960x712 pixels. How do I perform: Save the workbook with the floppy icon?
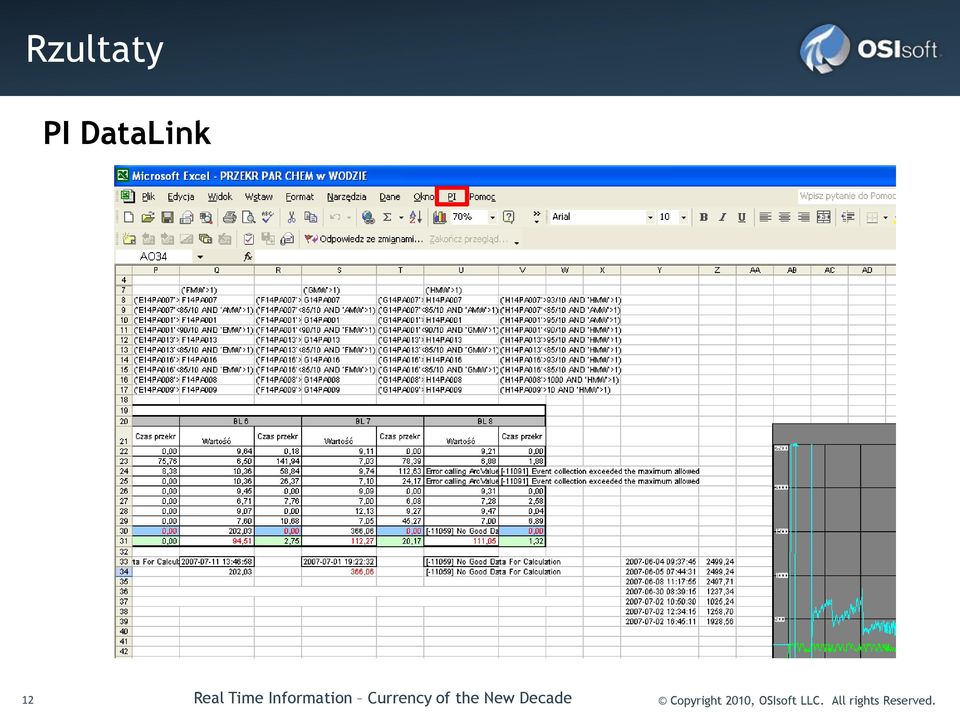click(x=167, y=217)
